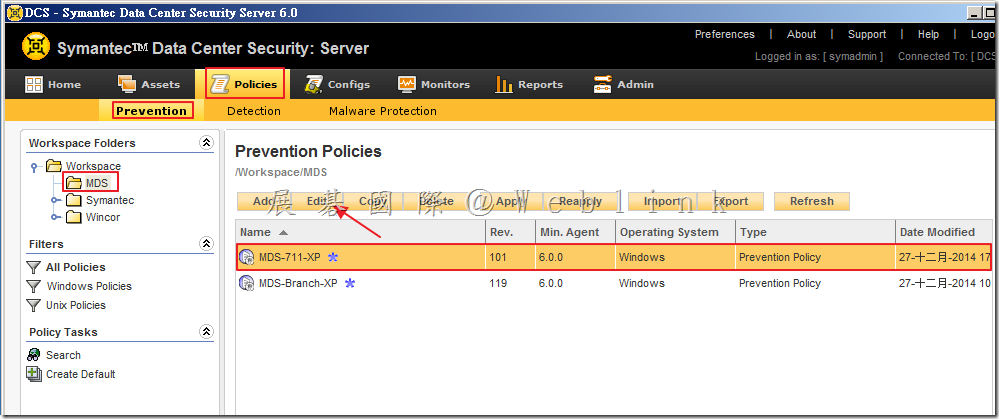
Task: Collapse the Workspace Folders panel
Action: pyautogui.click(x=206, y=143)
